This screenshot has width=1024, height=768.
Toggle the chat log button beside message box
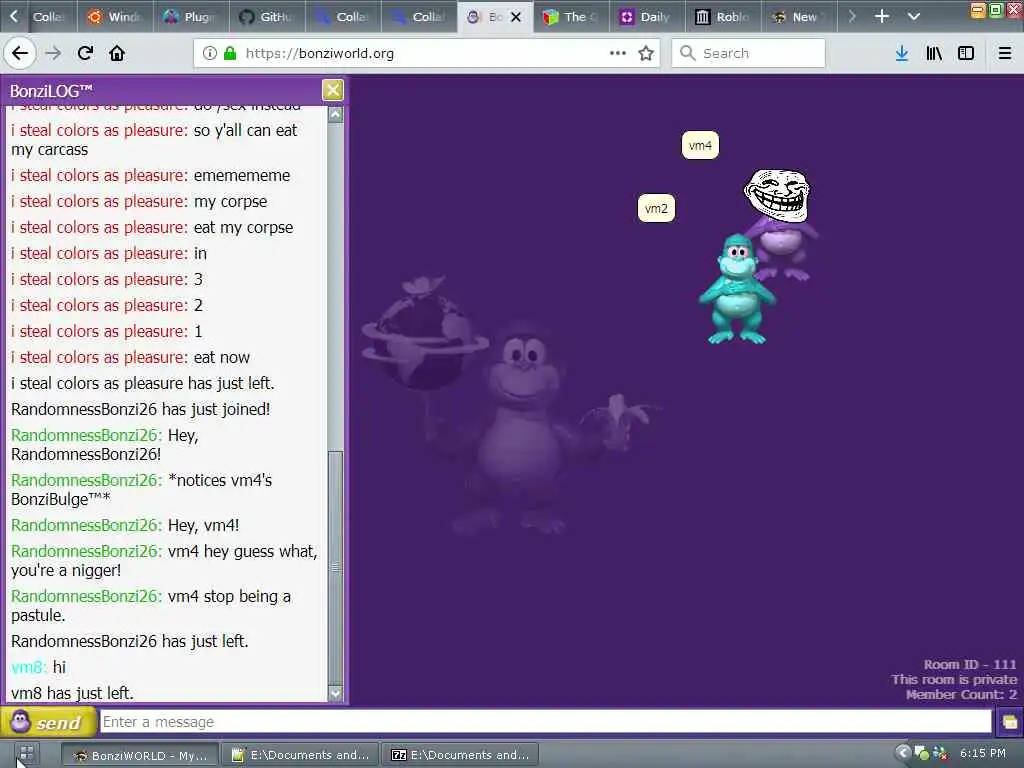coord(1010,722)
